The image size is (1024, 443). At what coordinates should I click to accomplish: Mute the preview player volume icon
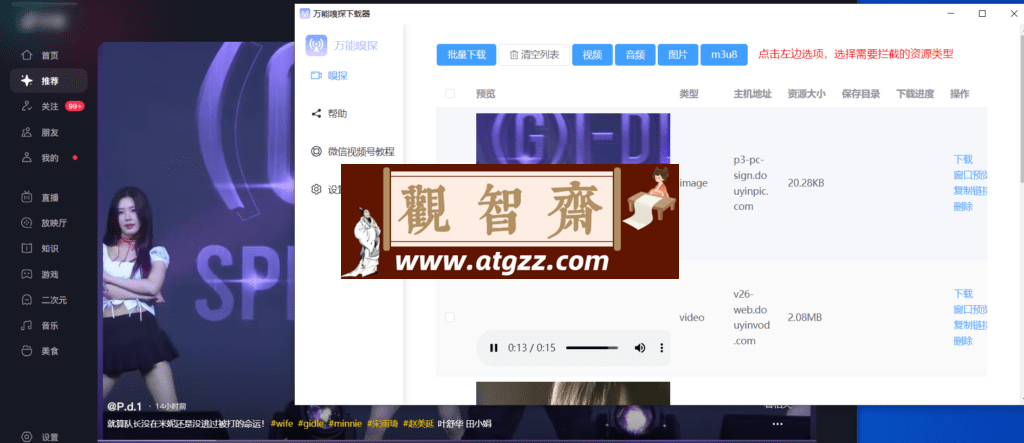click(640, 348)
